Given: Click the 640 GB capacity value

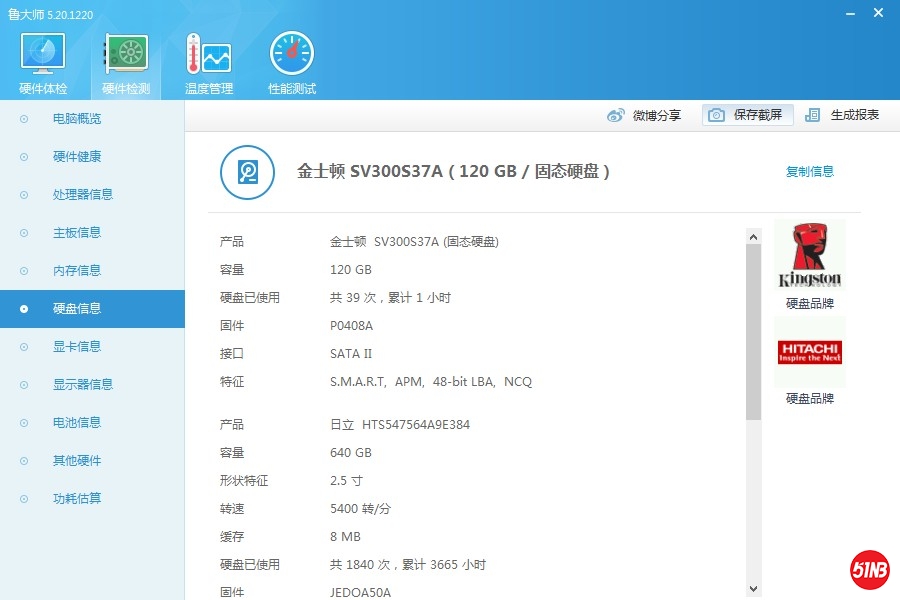Looking at the screenshot, I should tap(351, 452).
